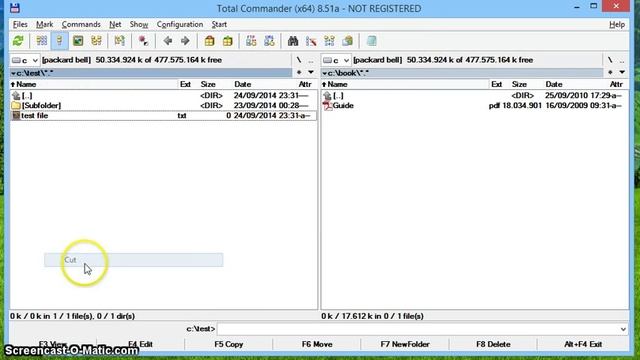Screen dimensions: 640x360
Task: Click the Unpack files toolbar icon
Action: tap(228, 41)
